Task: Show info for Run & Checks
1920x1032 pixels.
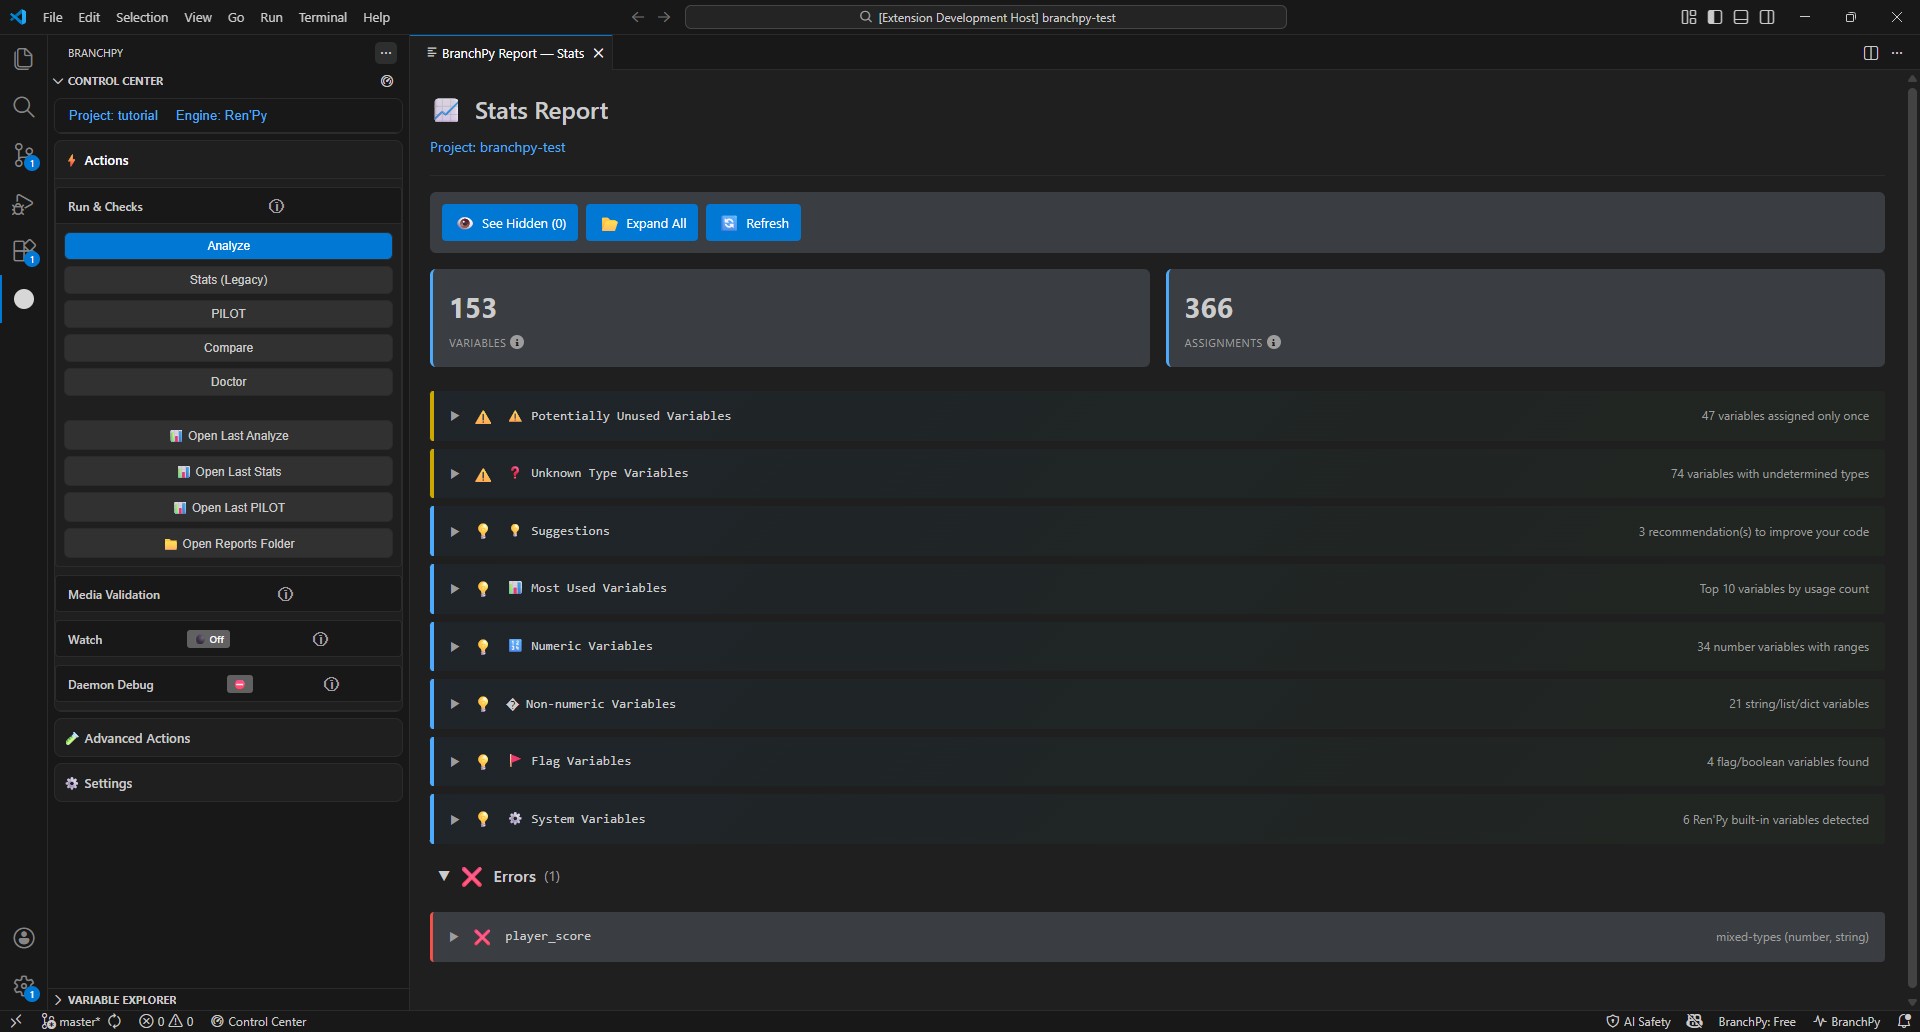Action: [x=276, y=206]
